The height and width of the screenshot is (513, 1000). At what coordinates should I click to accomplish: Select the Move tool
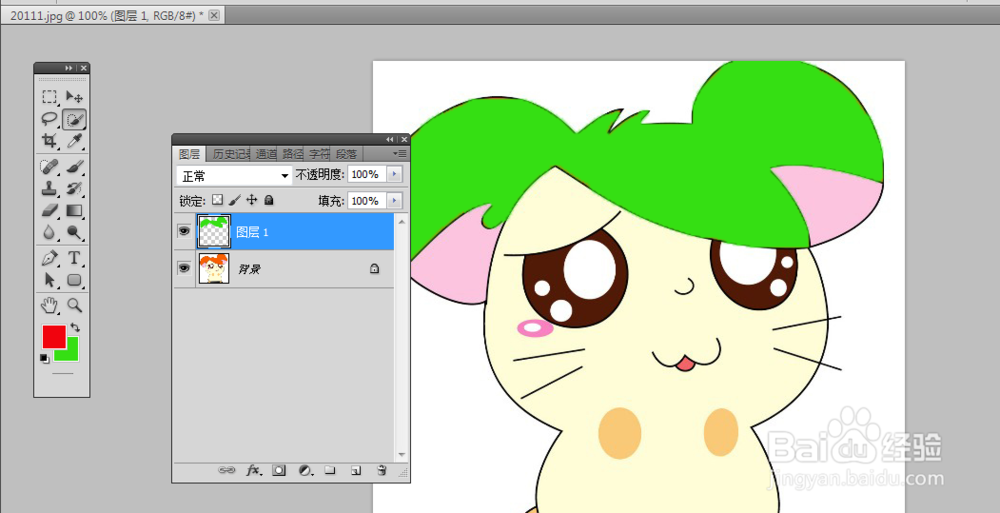pyautogui.click(x=75, y=97)
